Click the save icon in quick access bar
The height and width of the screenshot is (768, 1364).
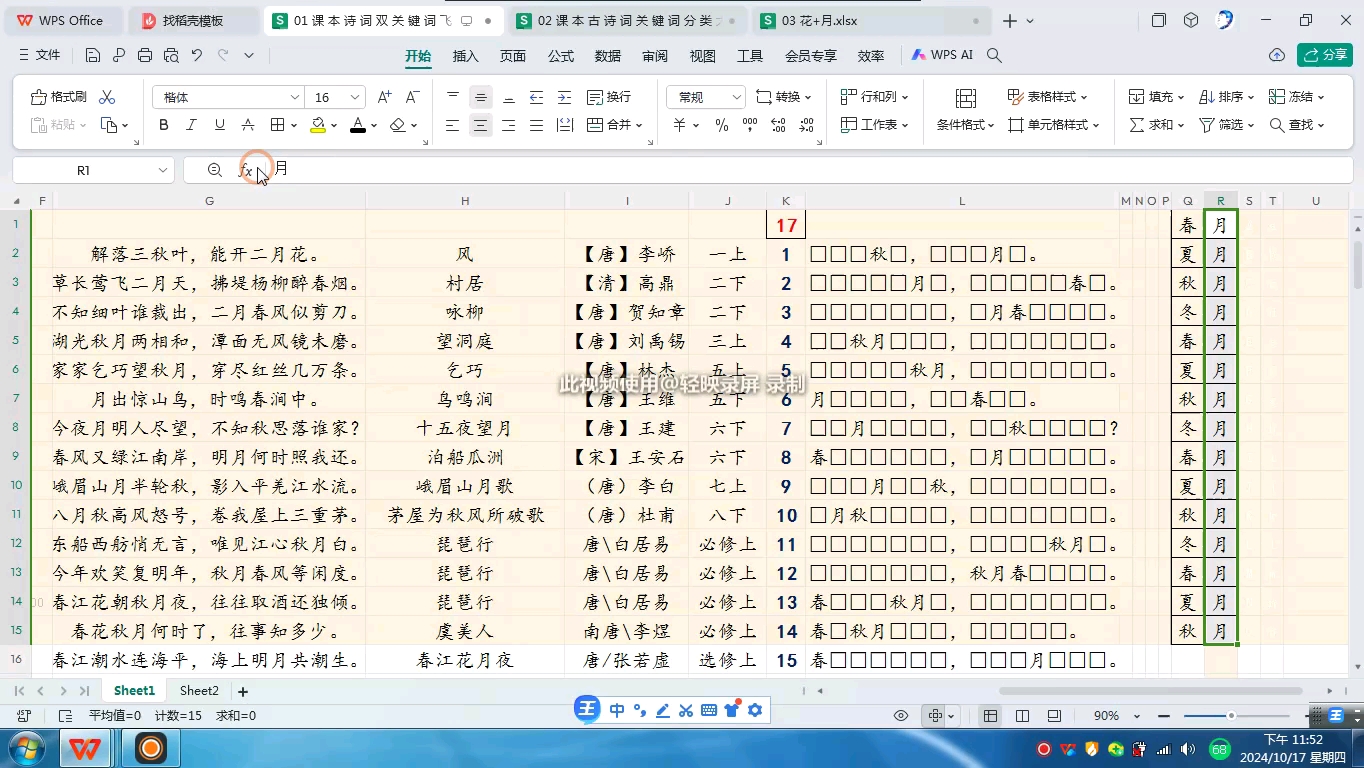(x=93, y=55)
